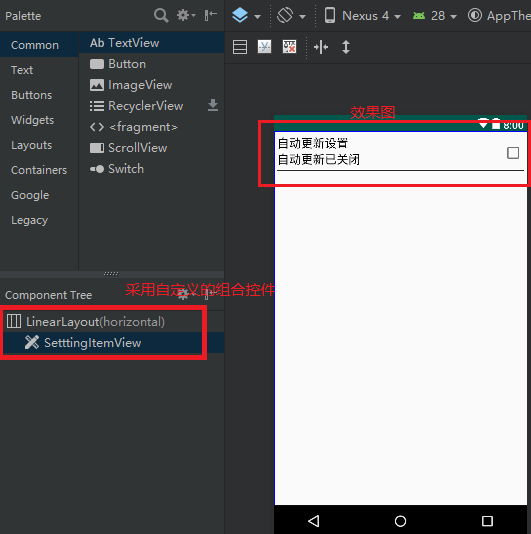Image resolution: width=531 pixels, height=534 pixels.
Task: Click the splitter grip between Palette and Component Tree
Action: pyautogui.click(x=111, y=273)
